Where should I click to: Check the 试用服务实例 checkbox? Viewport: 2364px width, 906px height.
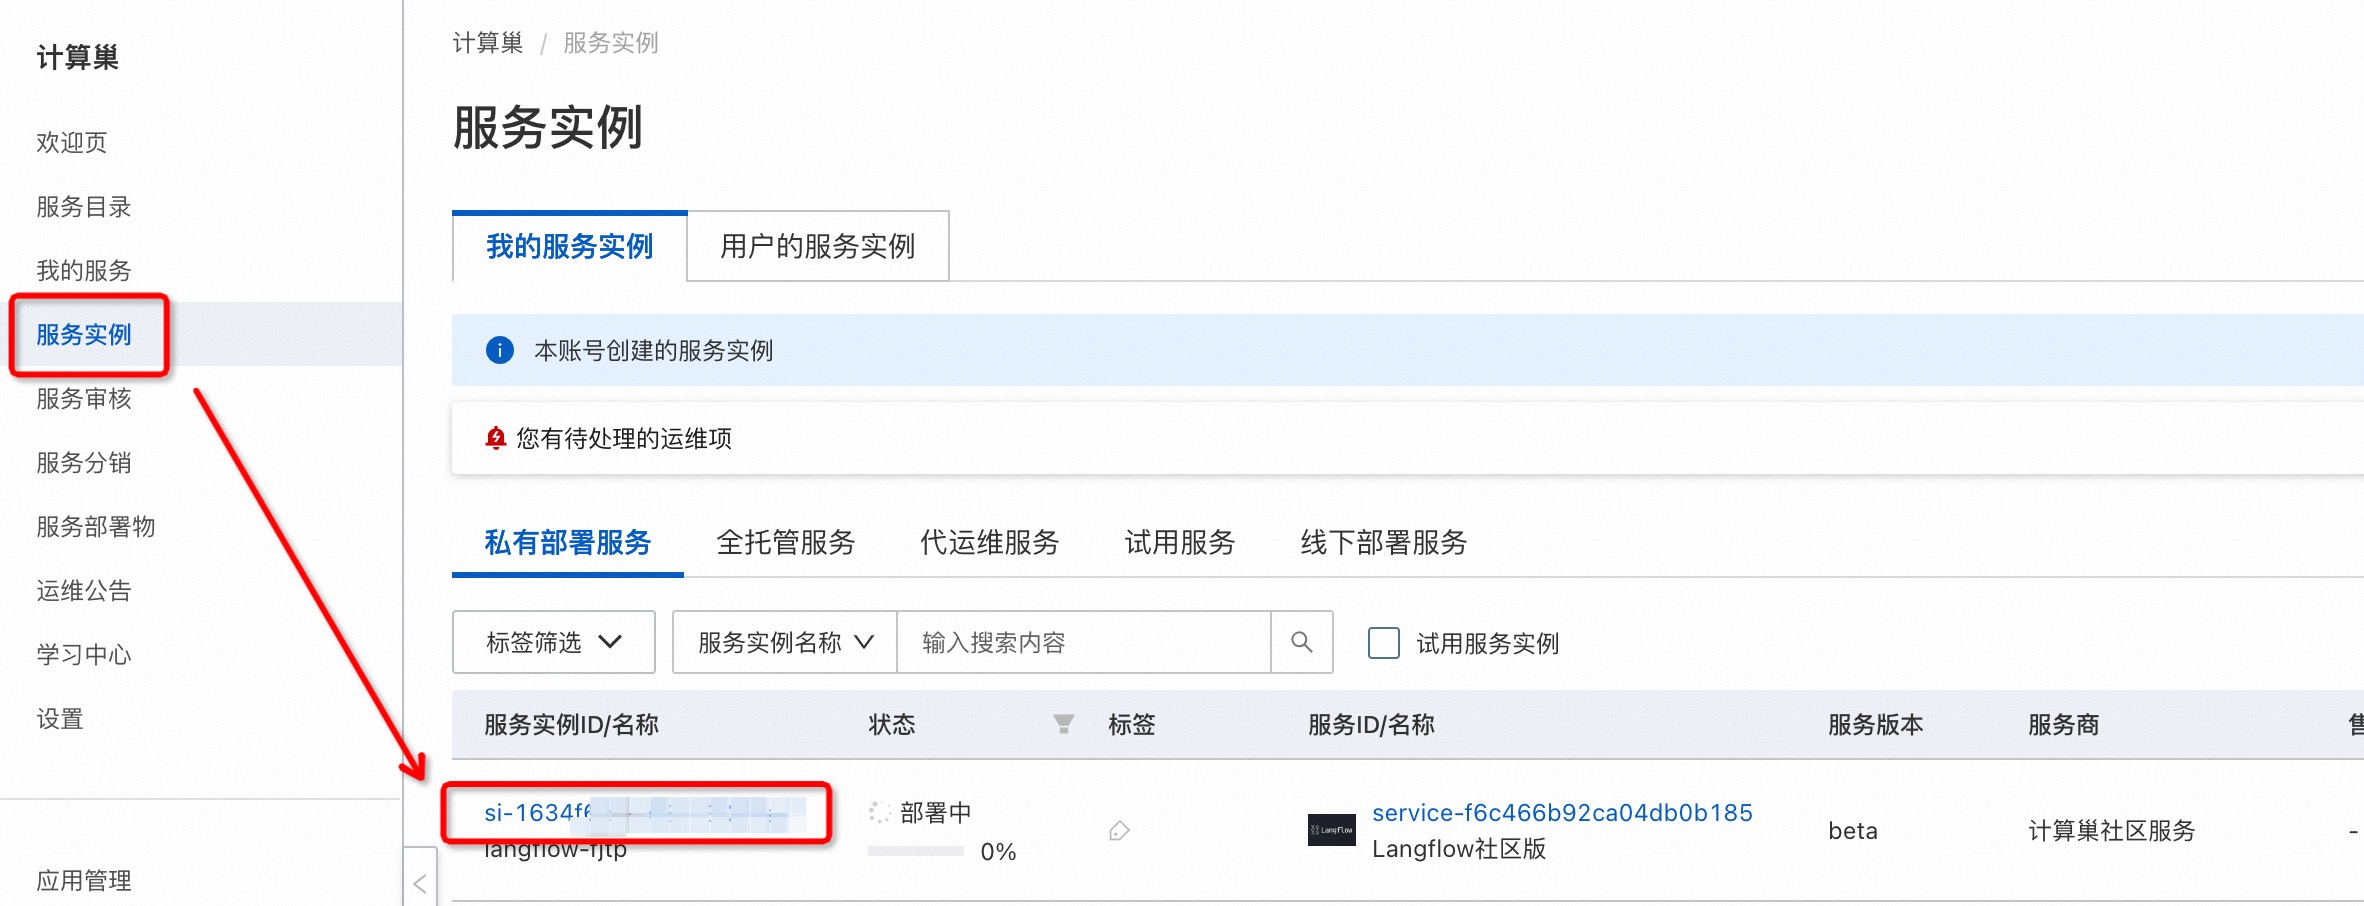coord(1383,644)
